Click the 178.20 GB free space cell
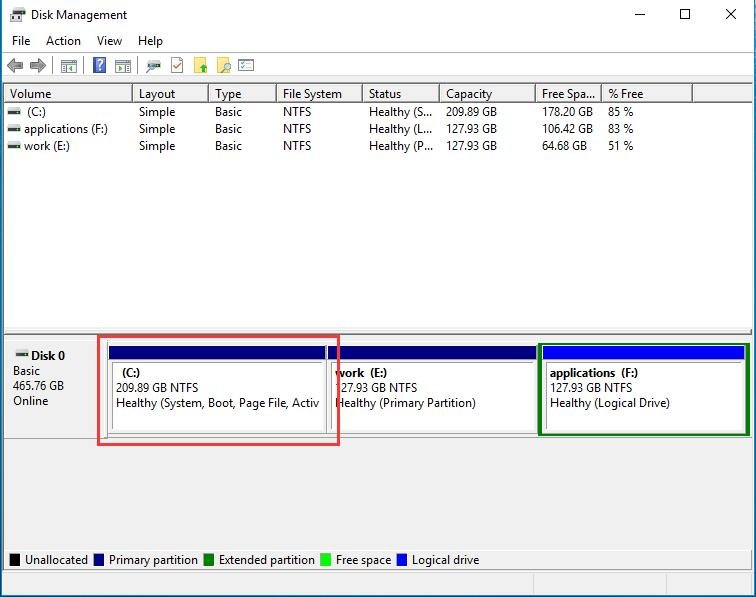This screenshot has height=597, width=756. pos(567,112)
